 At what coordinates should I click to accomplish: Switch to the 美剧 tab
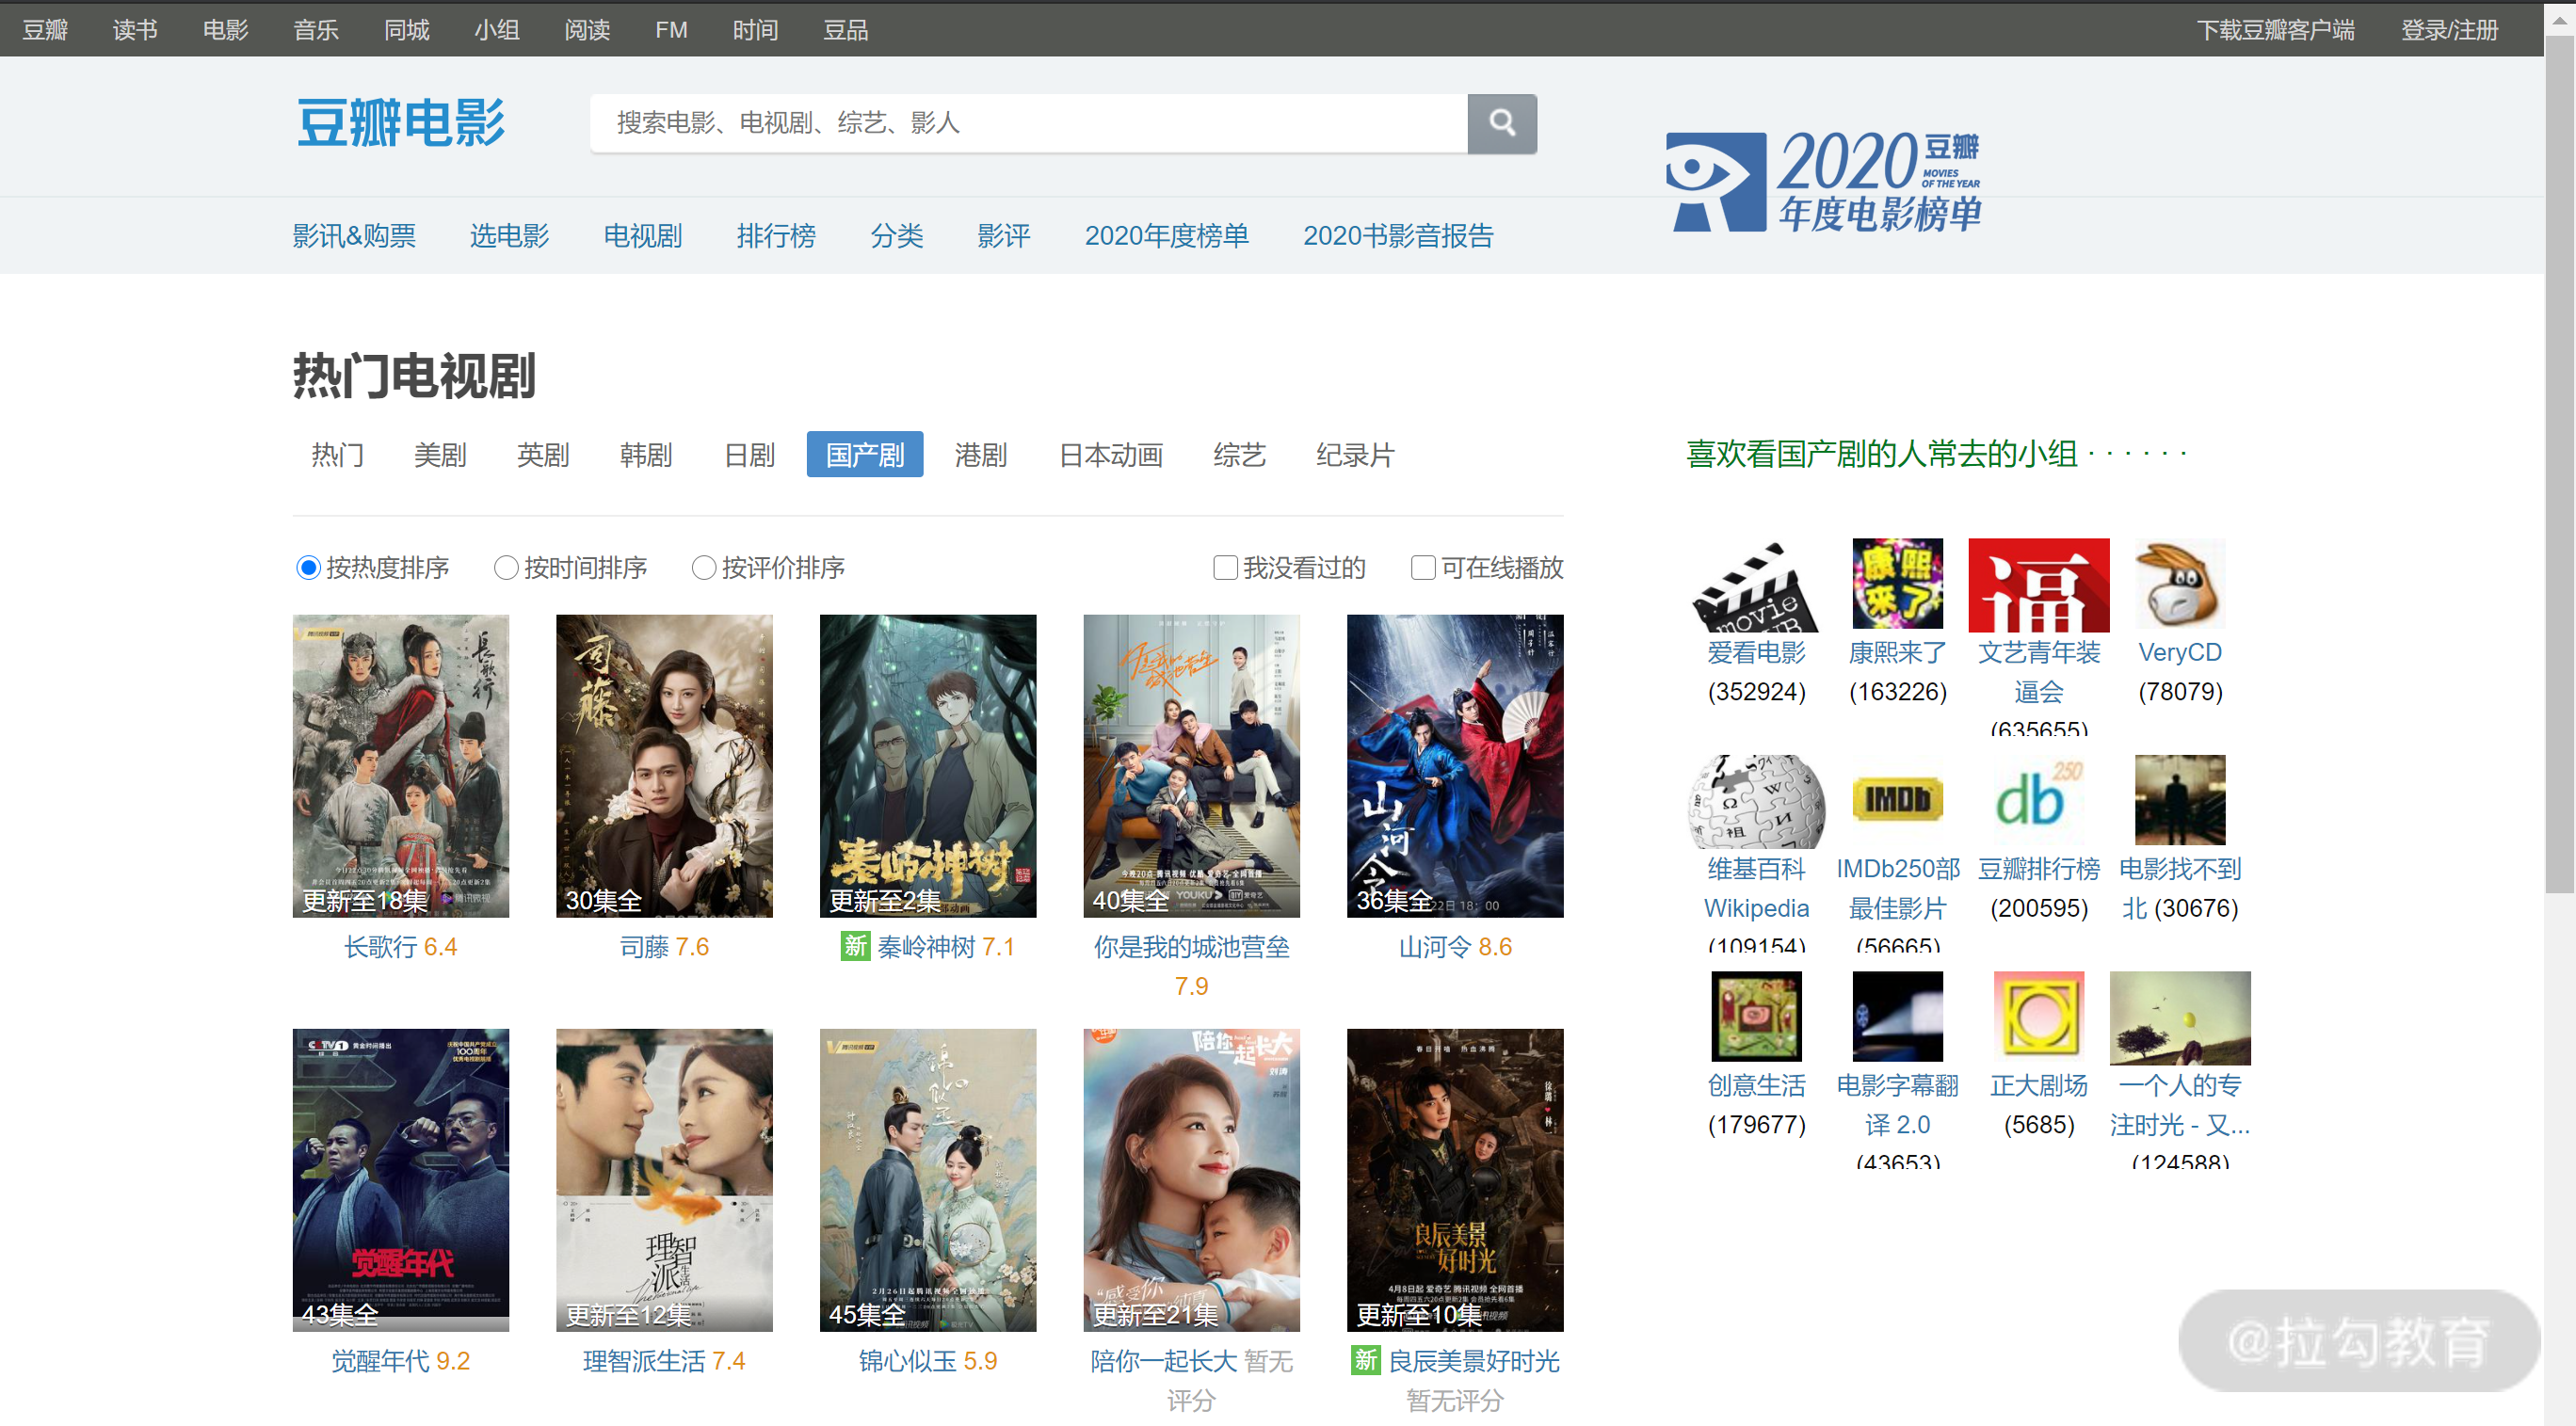(x=440, y=455)
